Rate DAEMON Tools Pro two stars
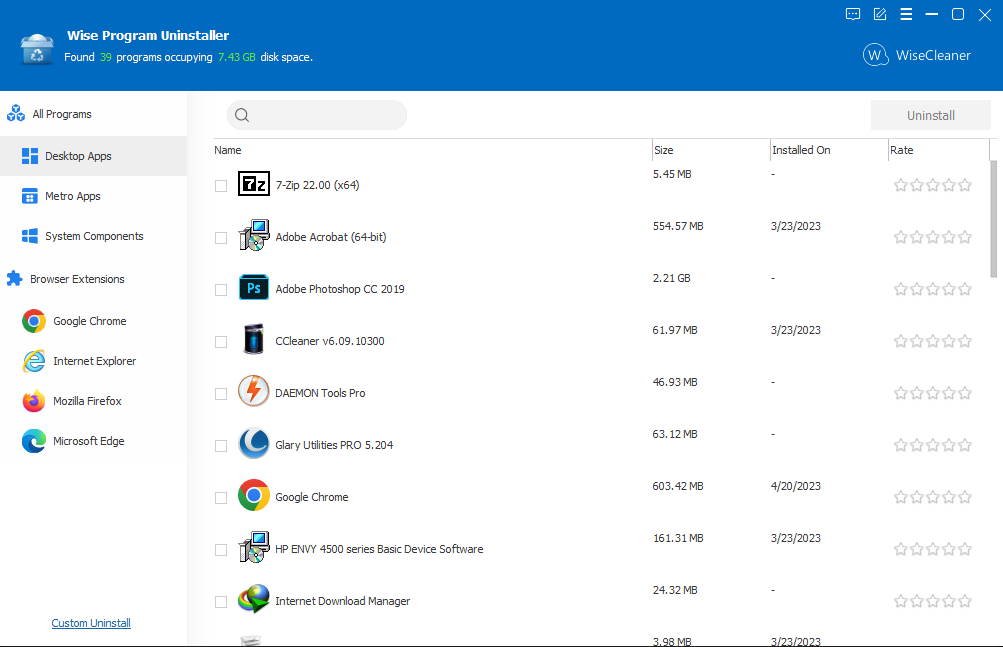The height and width of the screenshot is (647, 1003). pos(917,393)
